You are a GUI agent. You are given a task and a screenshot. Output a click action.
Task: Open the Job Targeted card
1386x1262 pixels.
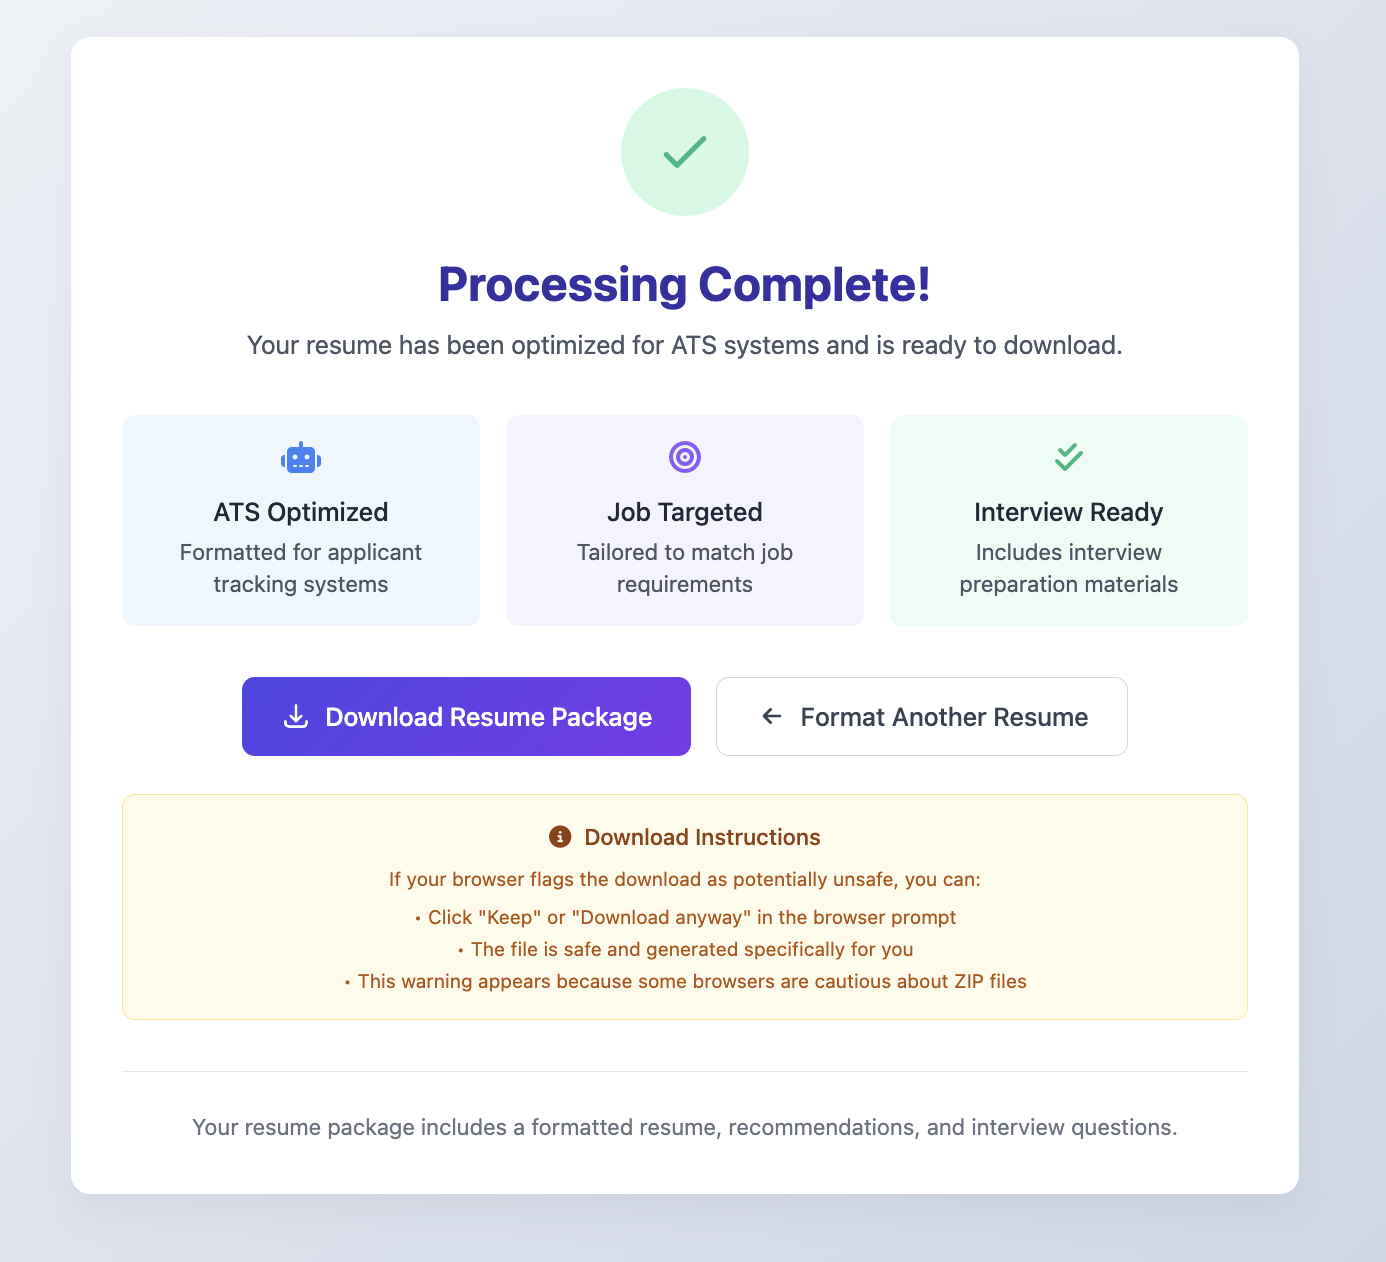[685, 520]
